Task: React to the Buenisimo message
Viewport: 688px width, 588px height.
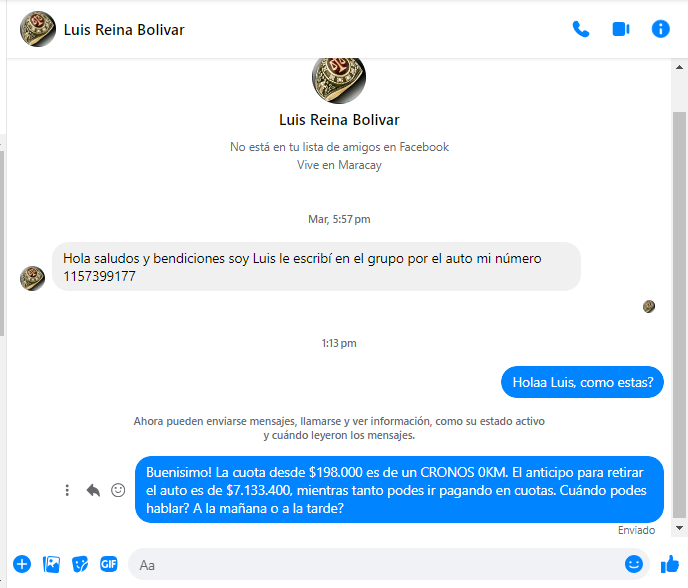Action: coord(118,490)
